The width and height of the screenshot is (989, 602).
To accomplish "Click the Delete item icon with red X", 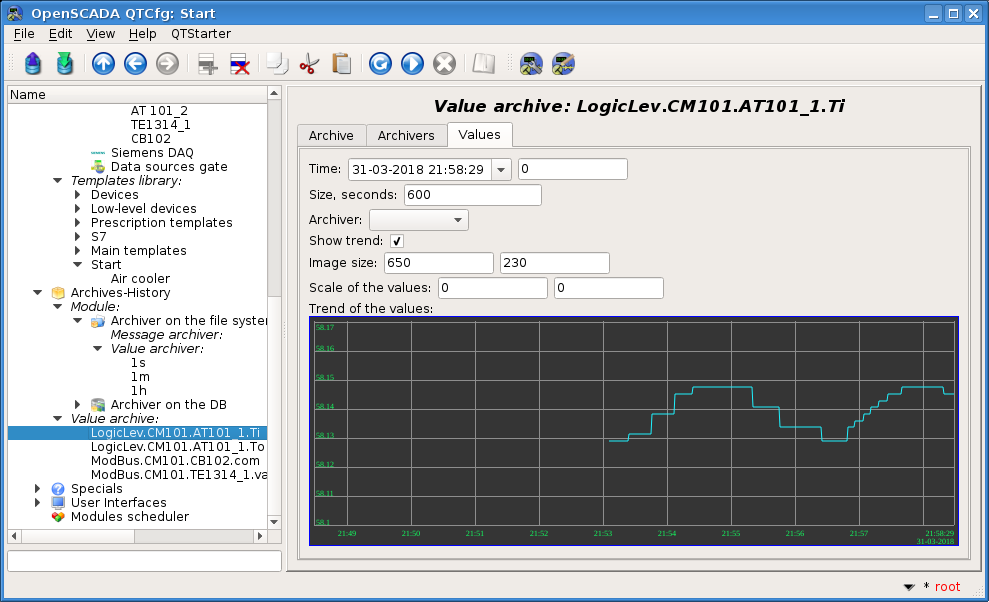I will pos(240,64).
